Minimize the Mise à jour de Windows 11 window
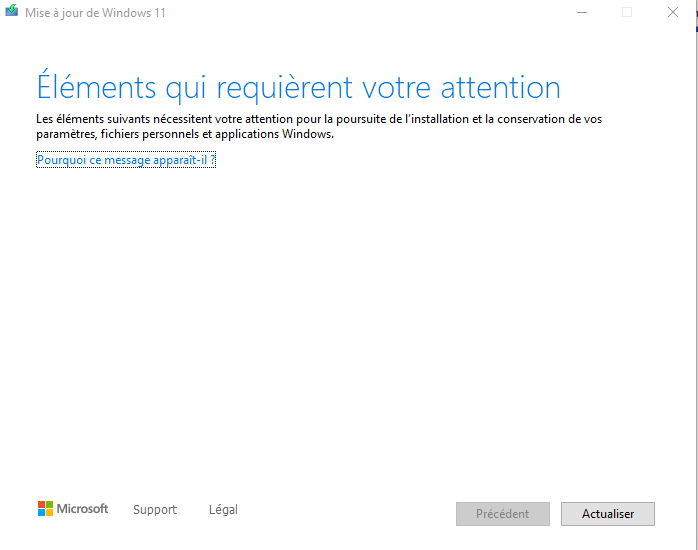 582,12
